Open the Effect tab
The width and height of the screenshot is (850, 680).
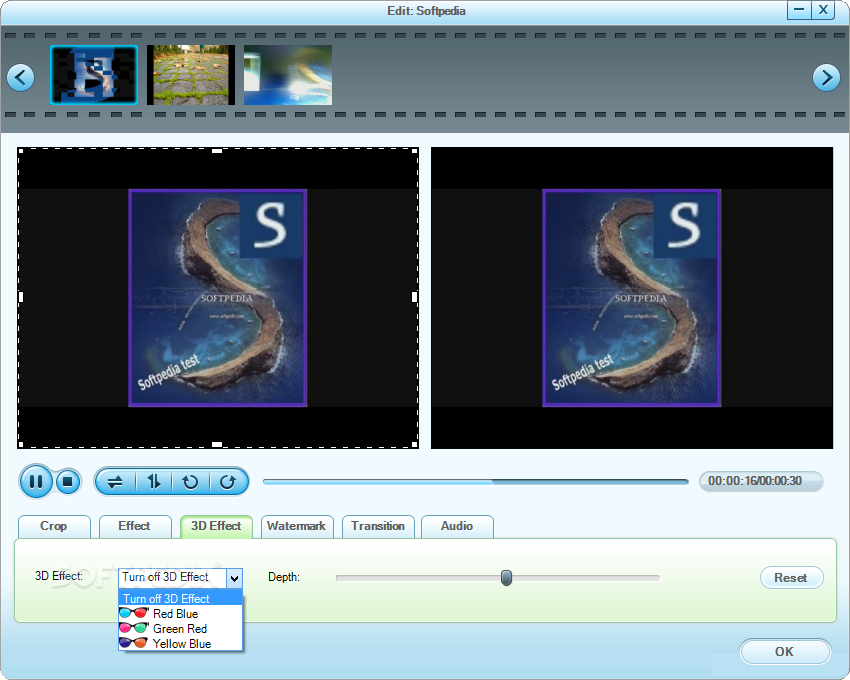point(134,526)
